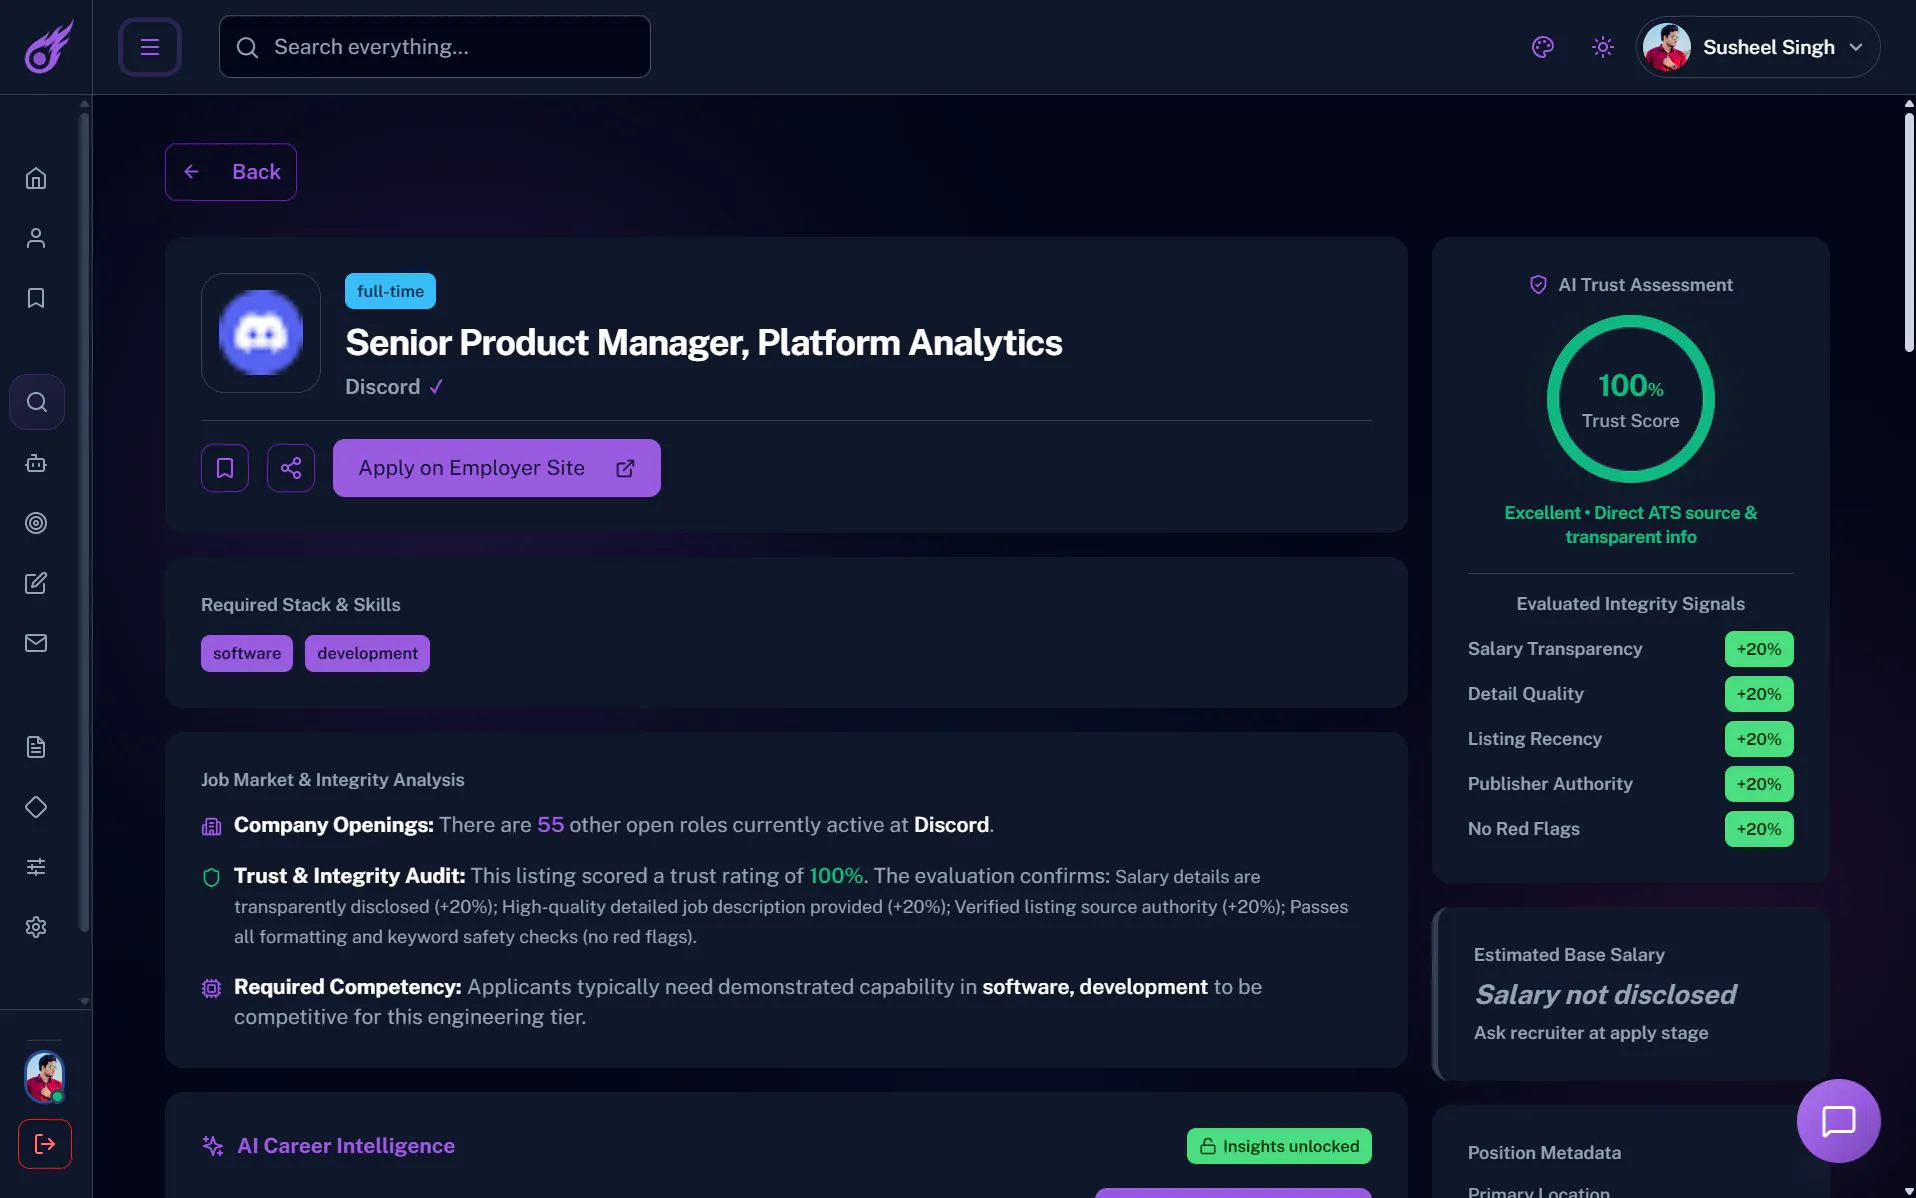Screen dimensions: 1916x1198
Task: Open the chat support bubble
Action: click(x=1839, y=1121)
